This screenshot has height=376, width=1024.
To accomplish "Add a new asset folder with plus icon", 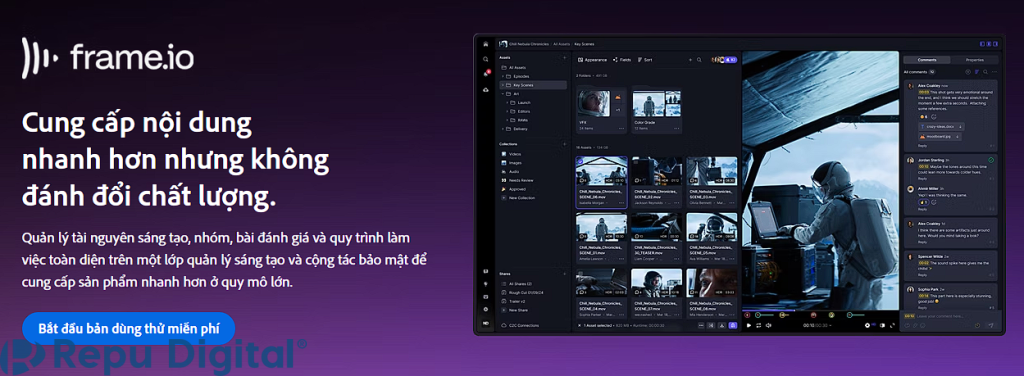I will click(x=564, y=58).
